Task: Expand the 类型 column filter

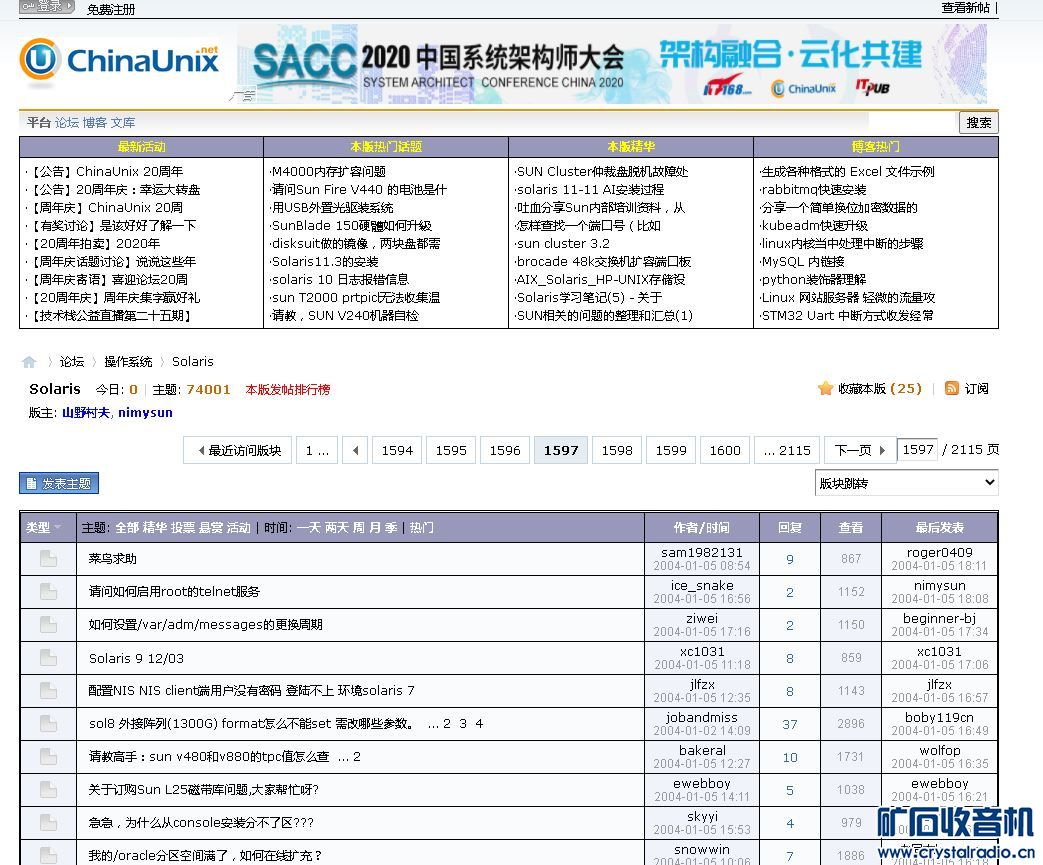Action: click(44, 528)
